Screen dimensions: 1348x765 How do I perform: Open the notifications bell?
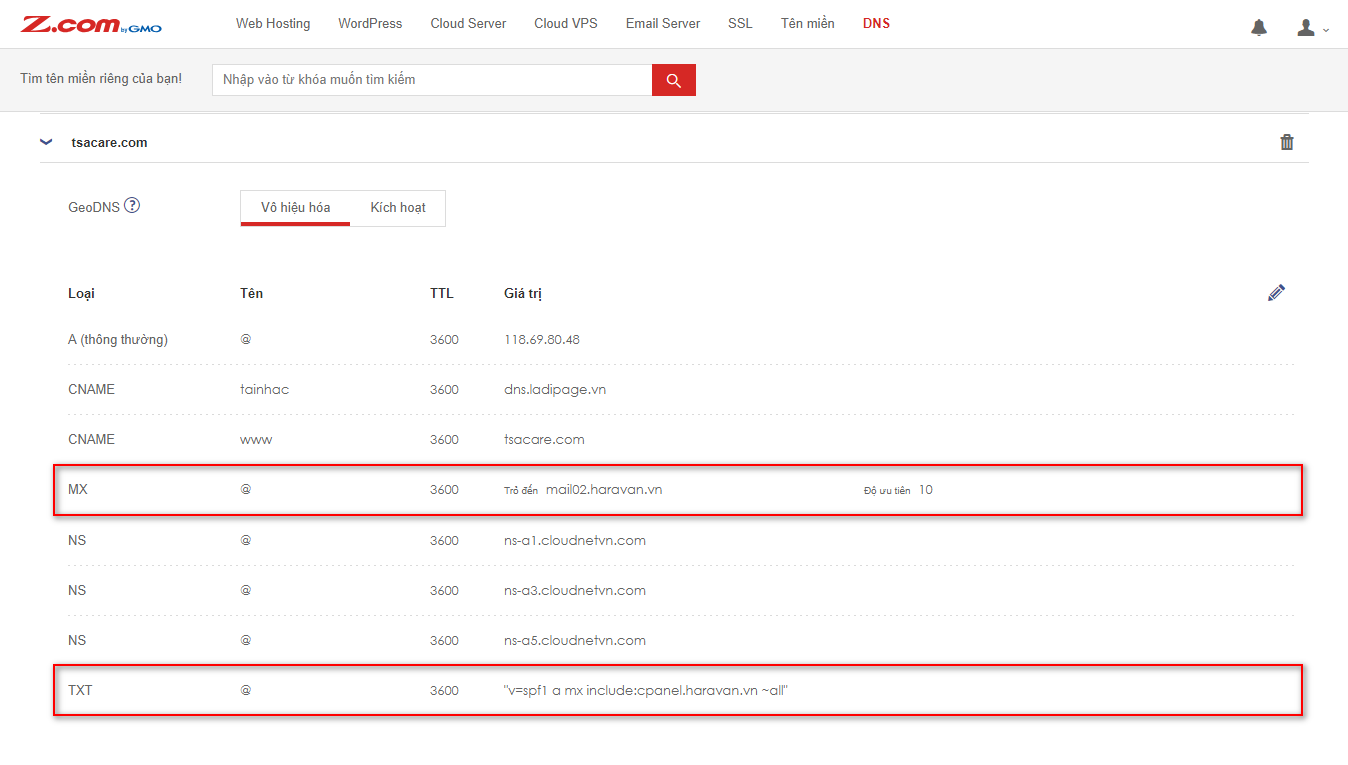pyautogui.click(x=1258, y=28)
